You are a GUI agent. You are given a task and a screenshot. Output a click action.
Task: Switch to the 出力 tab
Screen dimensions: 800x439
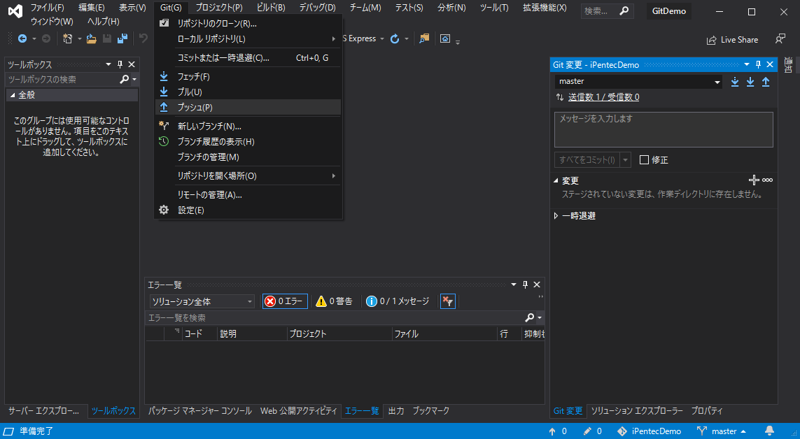coord(396,410)
